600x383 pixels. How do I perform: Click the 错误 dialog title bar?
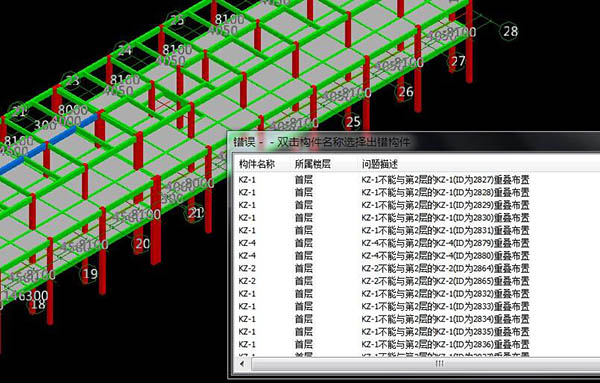[x=414, y=142]
